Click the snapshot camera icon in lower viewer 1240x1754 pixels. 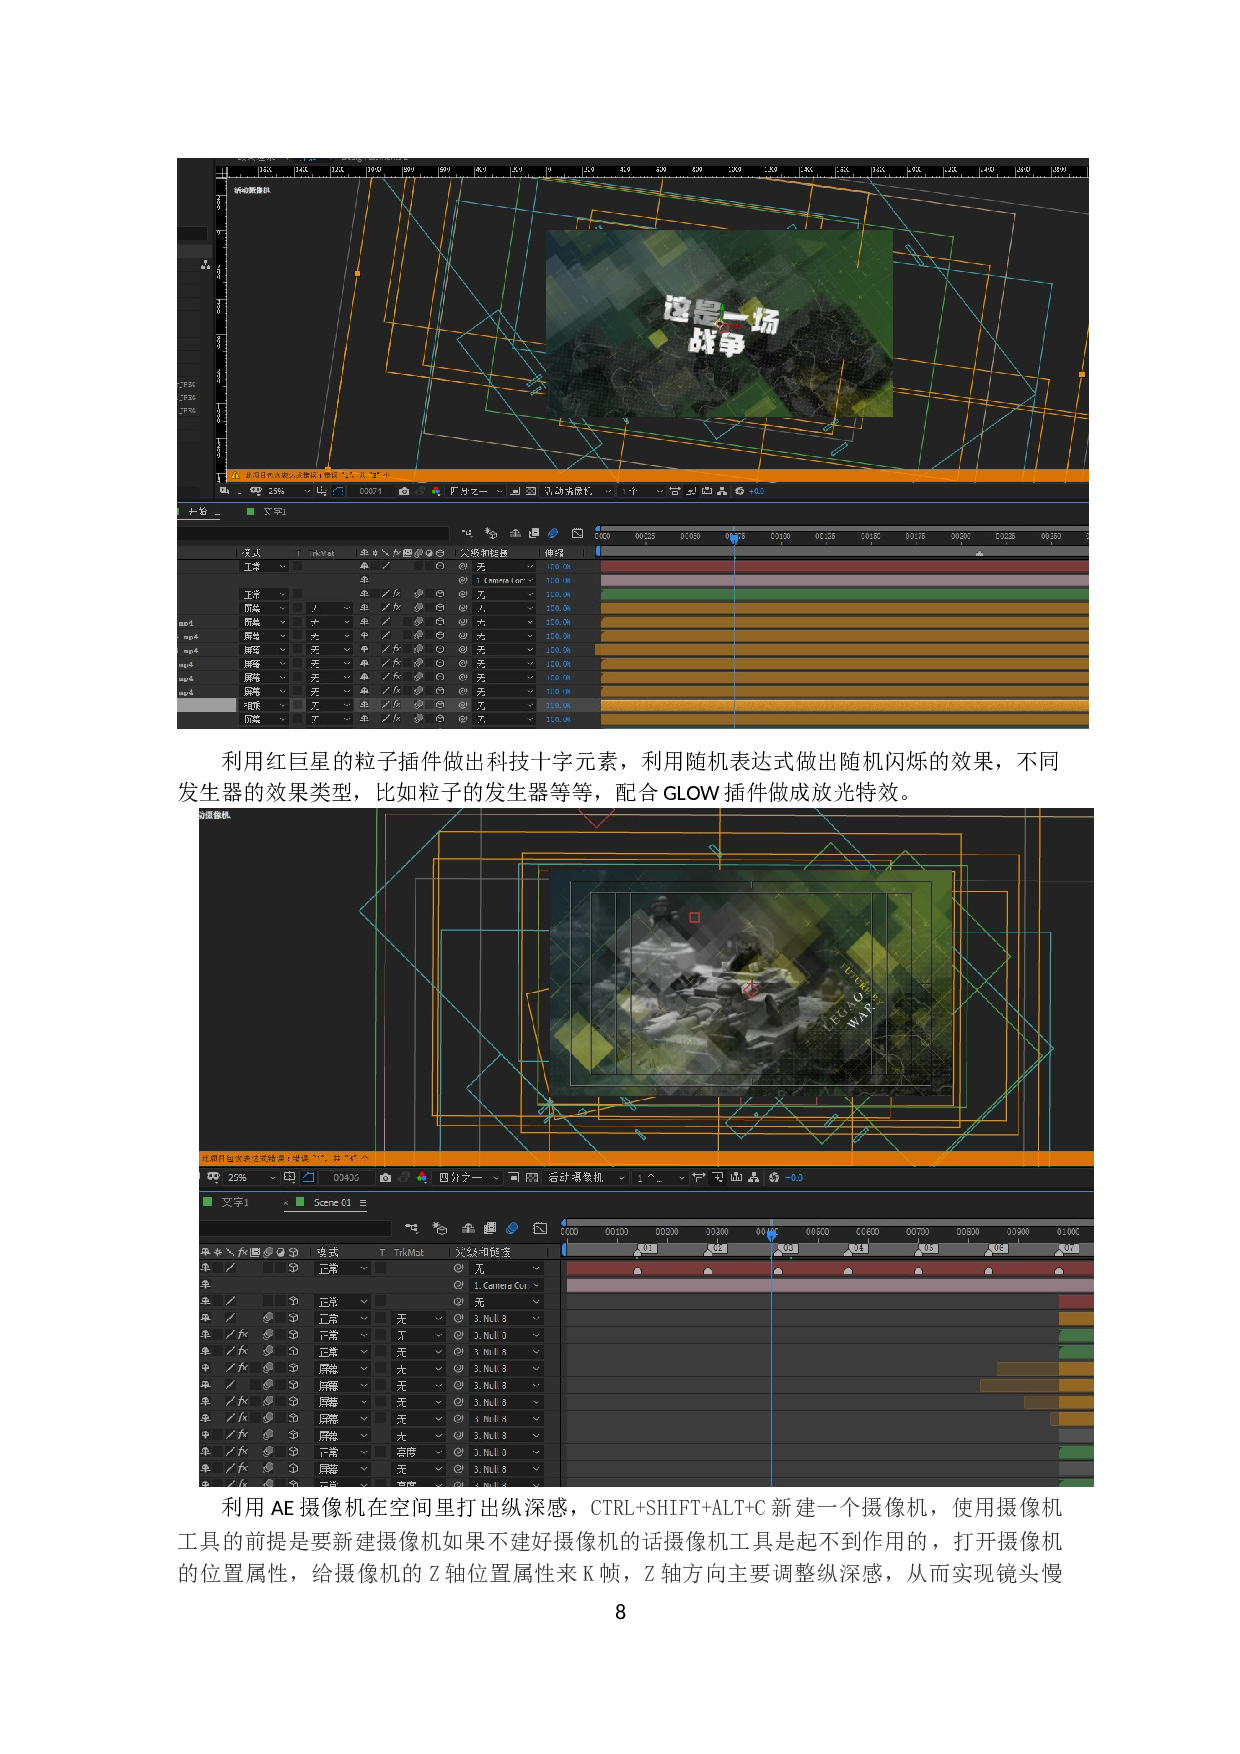pyautogui.click(x=385, y=1178)
